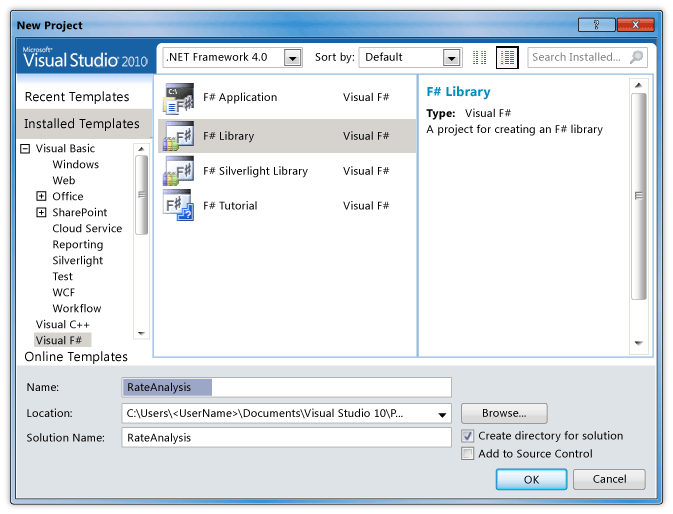This screenshot has width=673, height=514.
Task: Click the project Name input field
Action: 286,387
